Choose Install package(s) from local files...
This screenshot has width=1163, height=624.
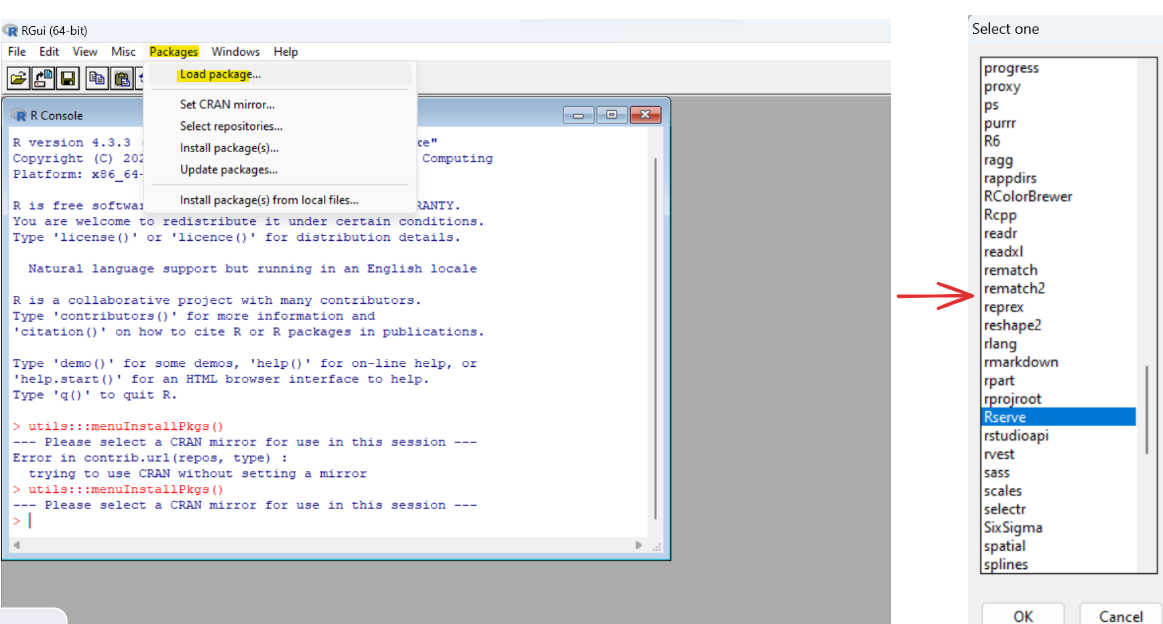click(280, 200)
